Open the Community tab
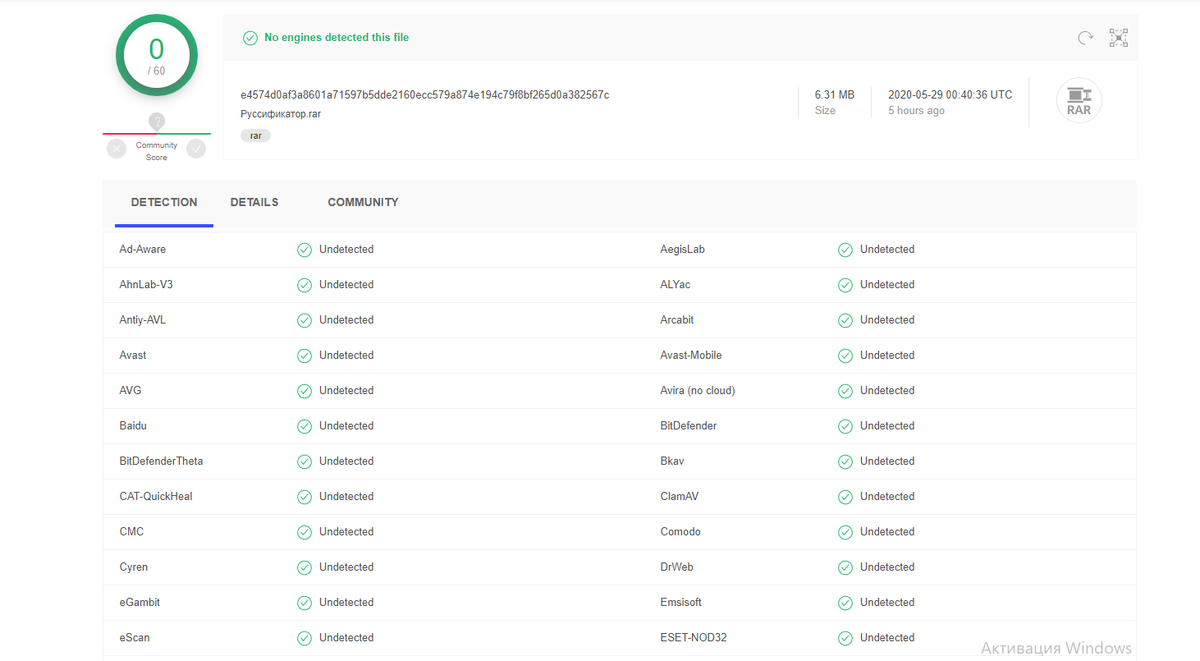This screenshot has width=1200, height=661. pos(363,202)
